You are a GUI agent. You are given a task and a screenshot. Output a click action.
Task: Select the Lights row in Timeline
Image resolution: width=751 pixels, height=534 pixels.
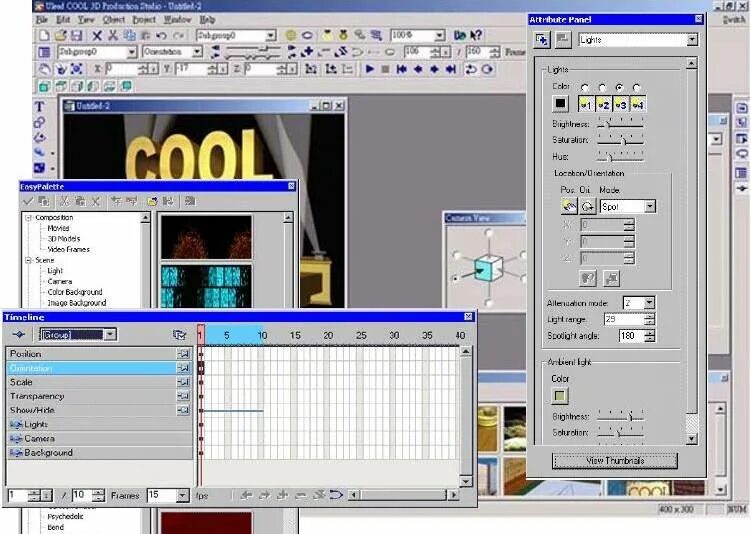point(100,424)
